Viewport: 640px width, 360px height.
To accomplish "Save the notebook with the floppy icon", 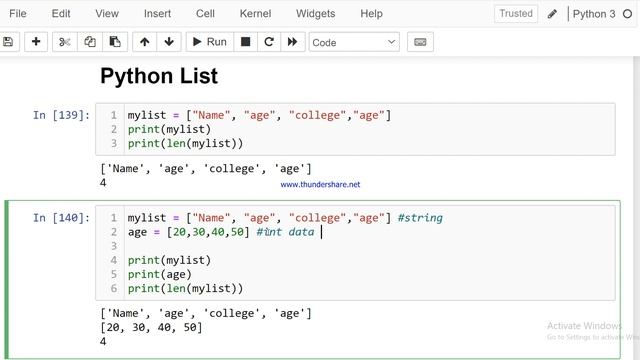I will click(8, 42).
